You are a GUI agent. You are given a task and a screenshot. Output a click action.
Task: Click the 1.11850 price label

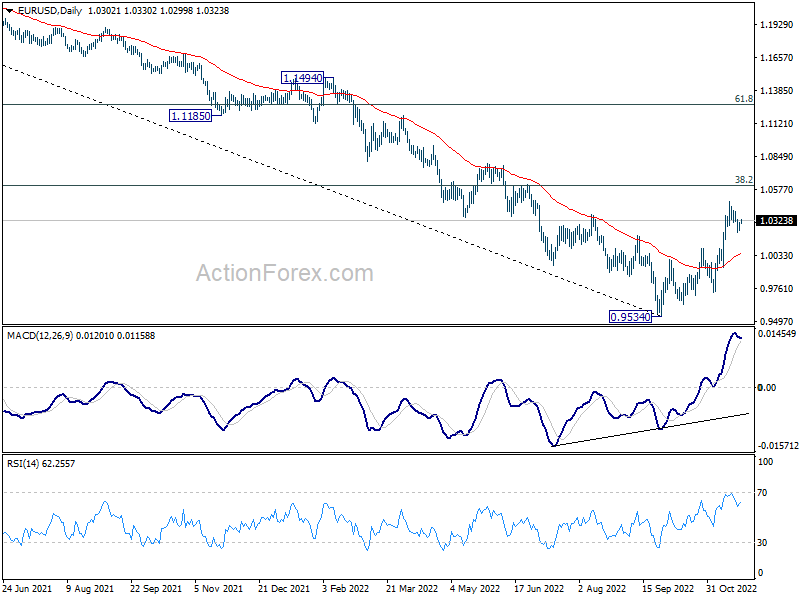coord(190,116)
